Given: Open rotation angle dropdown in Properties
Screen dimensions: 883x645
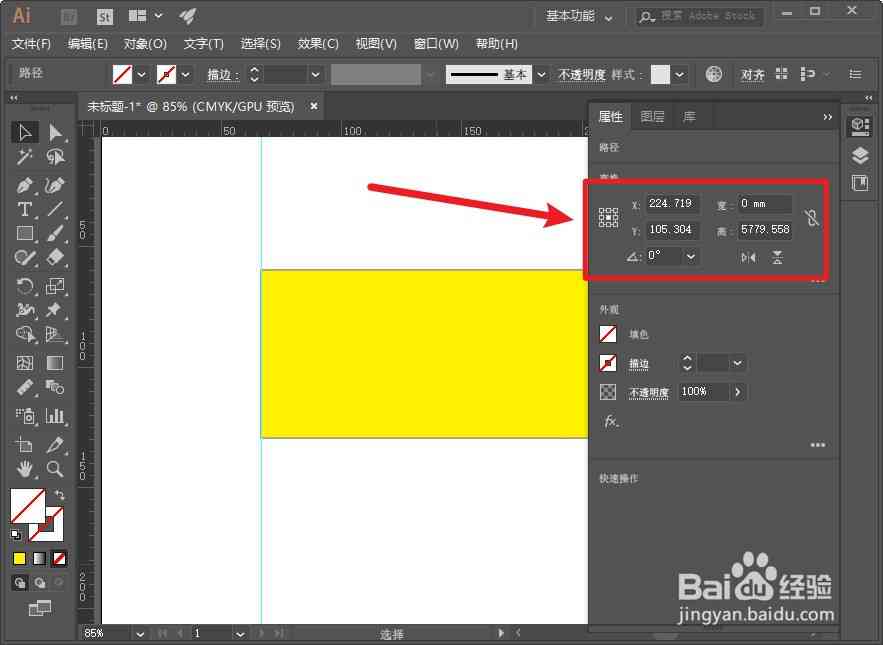Looking at the screenshot, I should pos(690,257).
